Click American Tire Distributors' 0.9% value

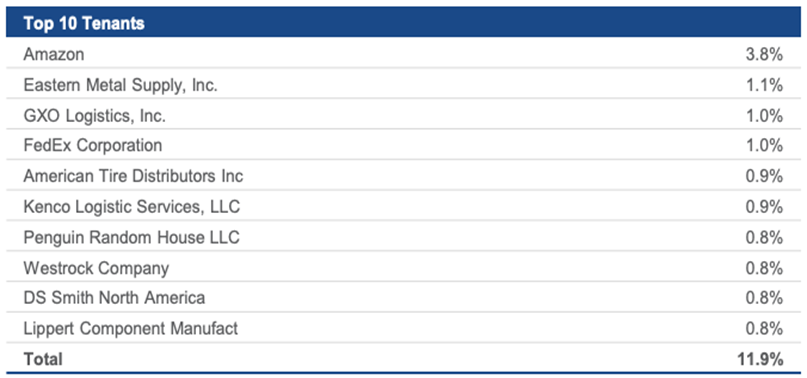pos(764,176)
